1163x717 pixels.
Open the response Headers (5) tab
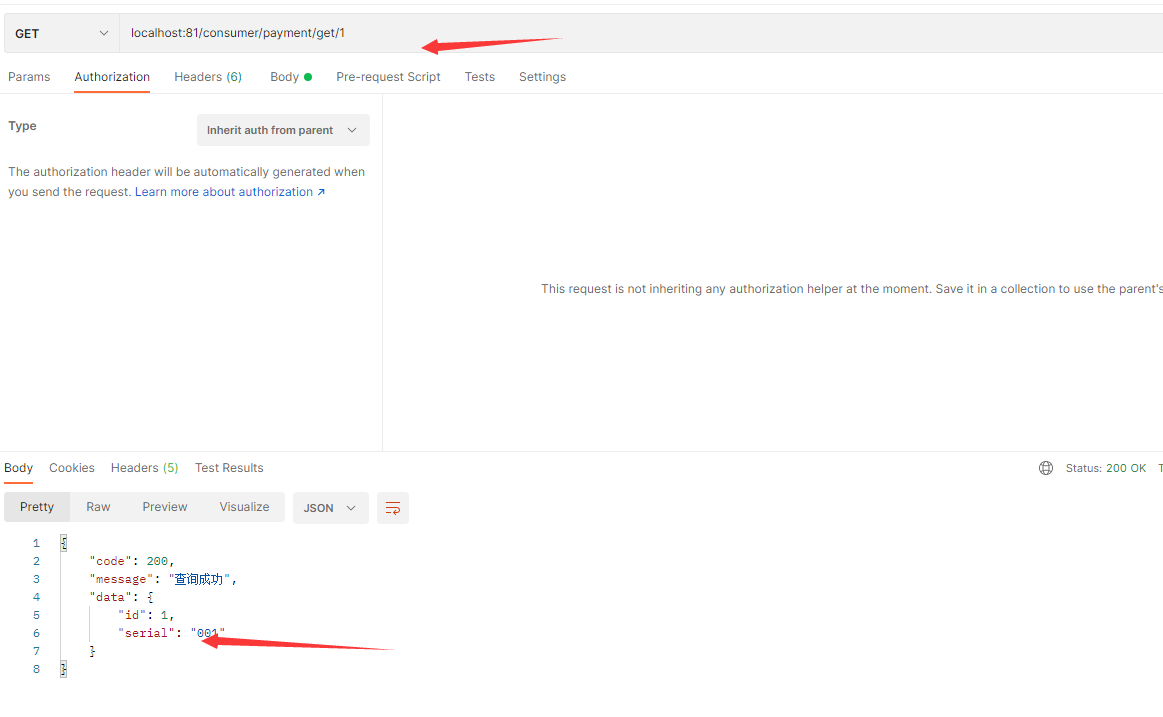[x=145, y=468]
